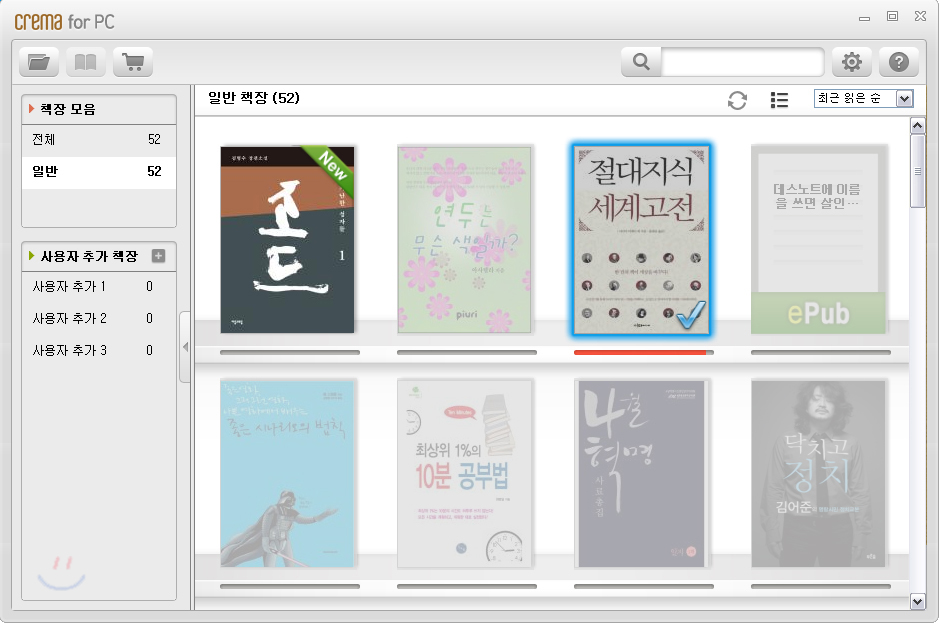
Task: Click the refresh sync icon
Action: (737, 100)
